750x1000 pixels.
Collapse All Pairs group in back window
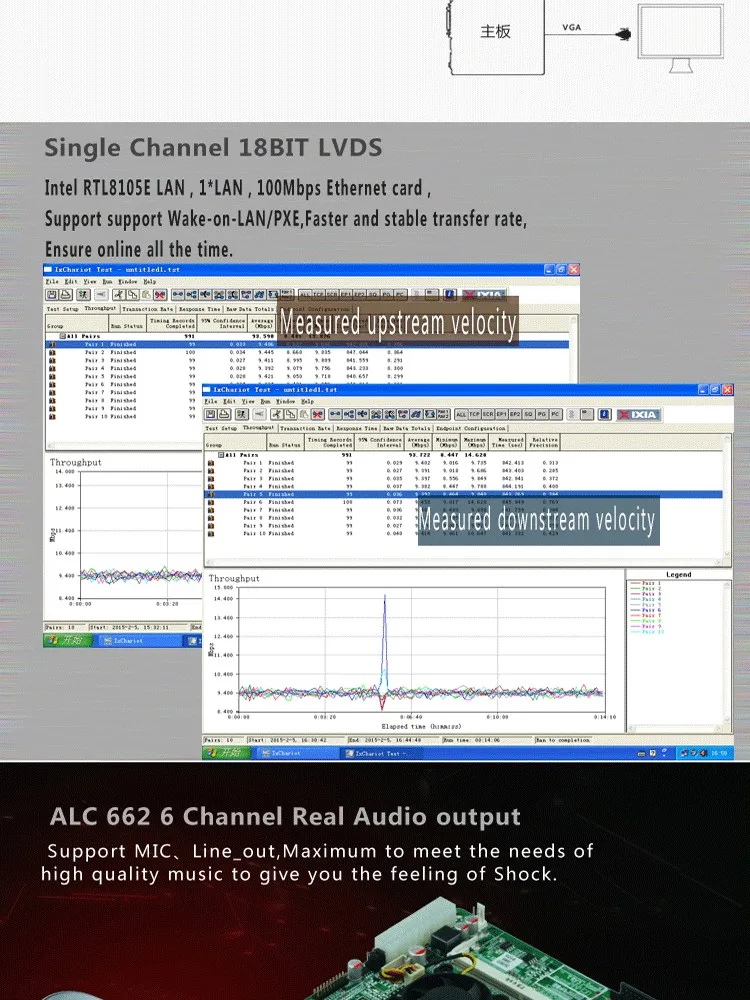point(62,336)
